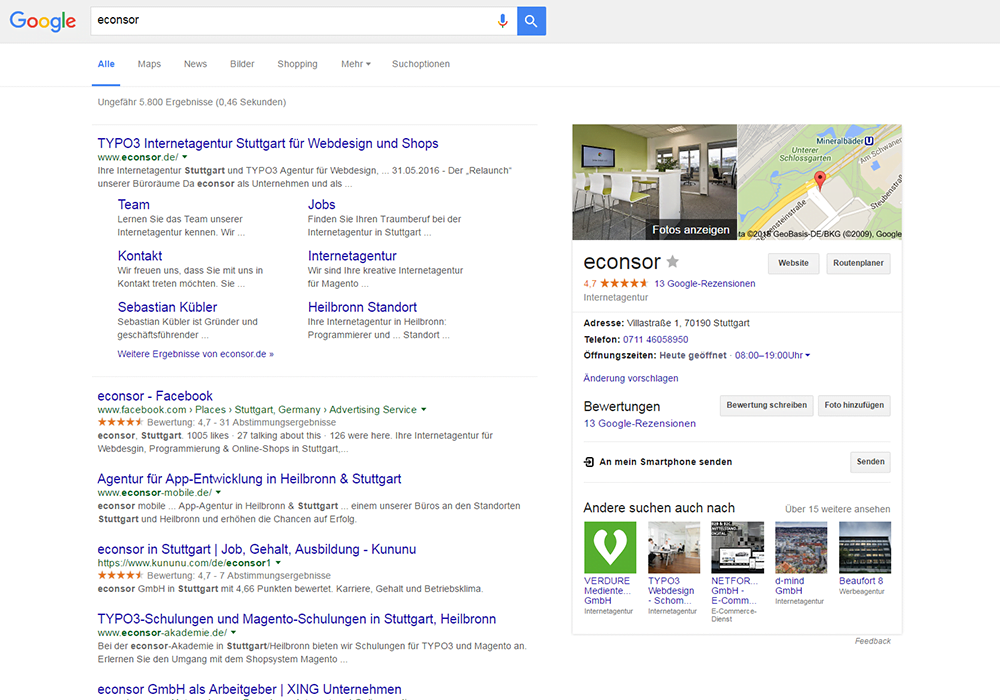Click the d-mind GmbH text link
Image resolution: width=1000 pixels, height=700 pixels.
[x=790, y=586]
